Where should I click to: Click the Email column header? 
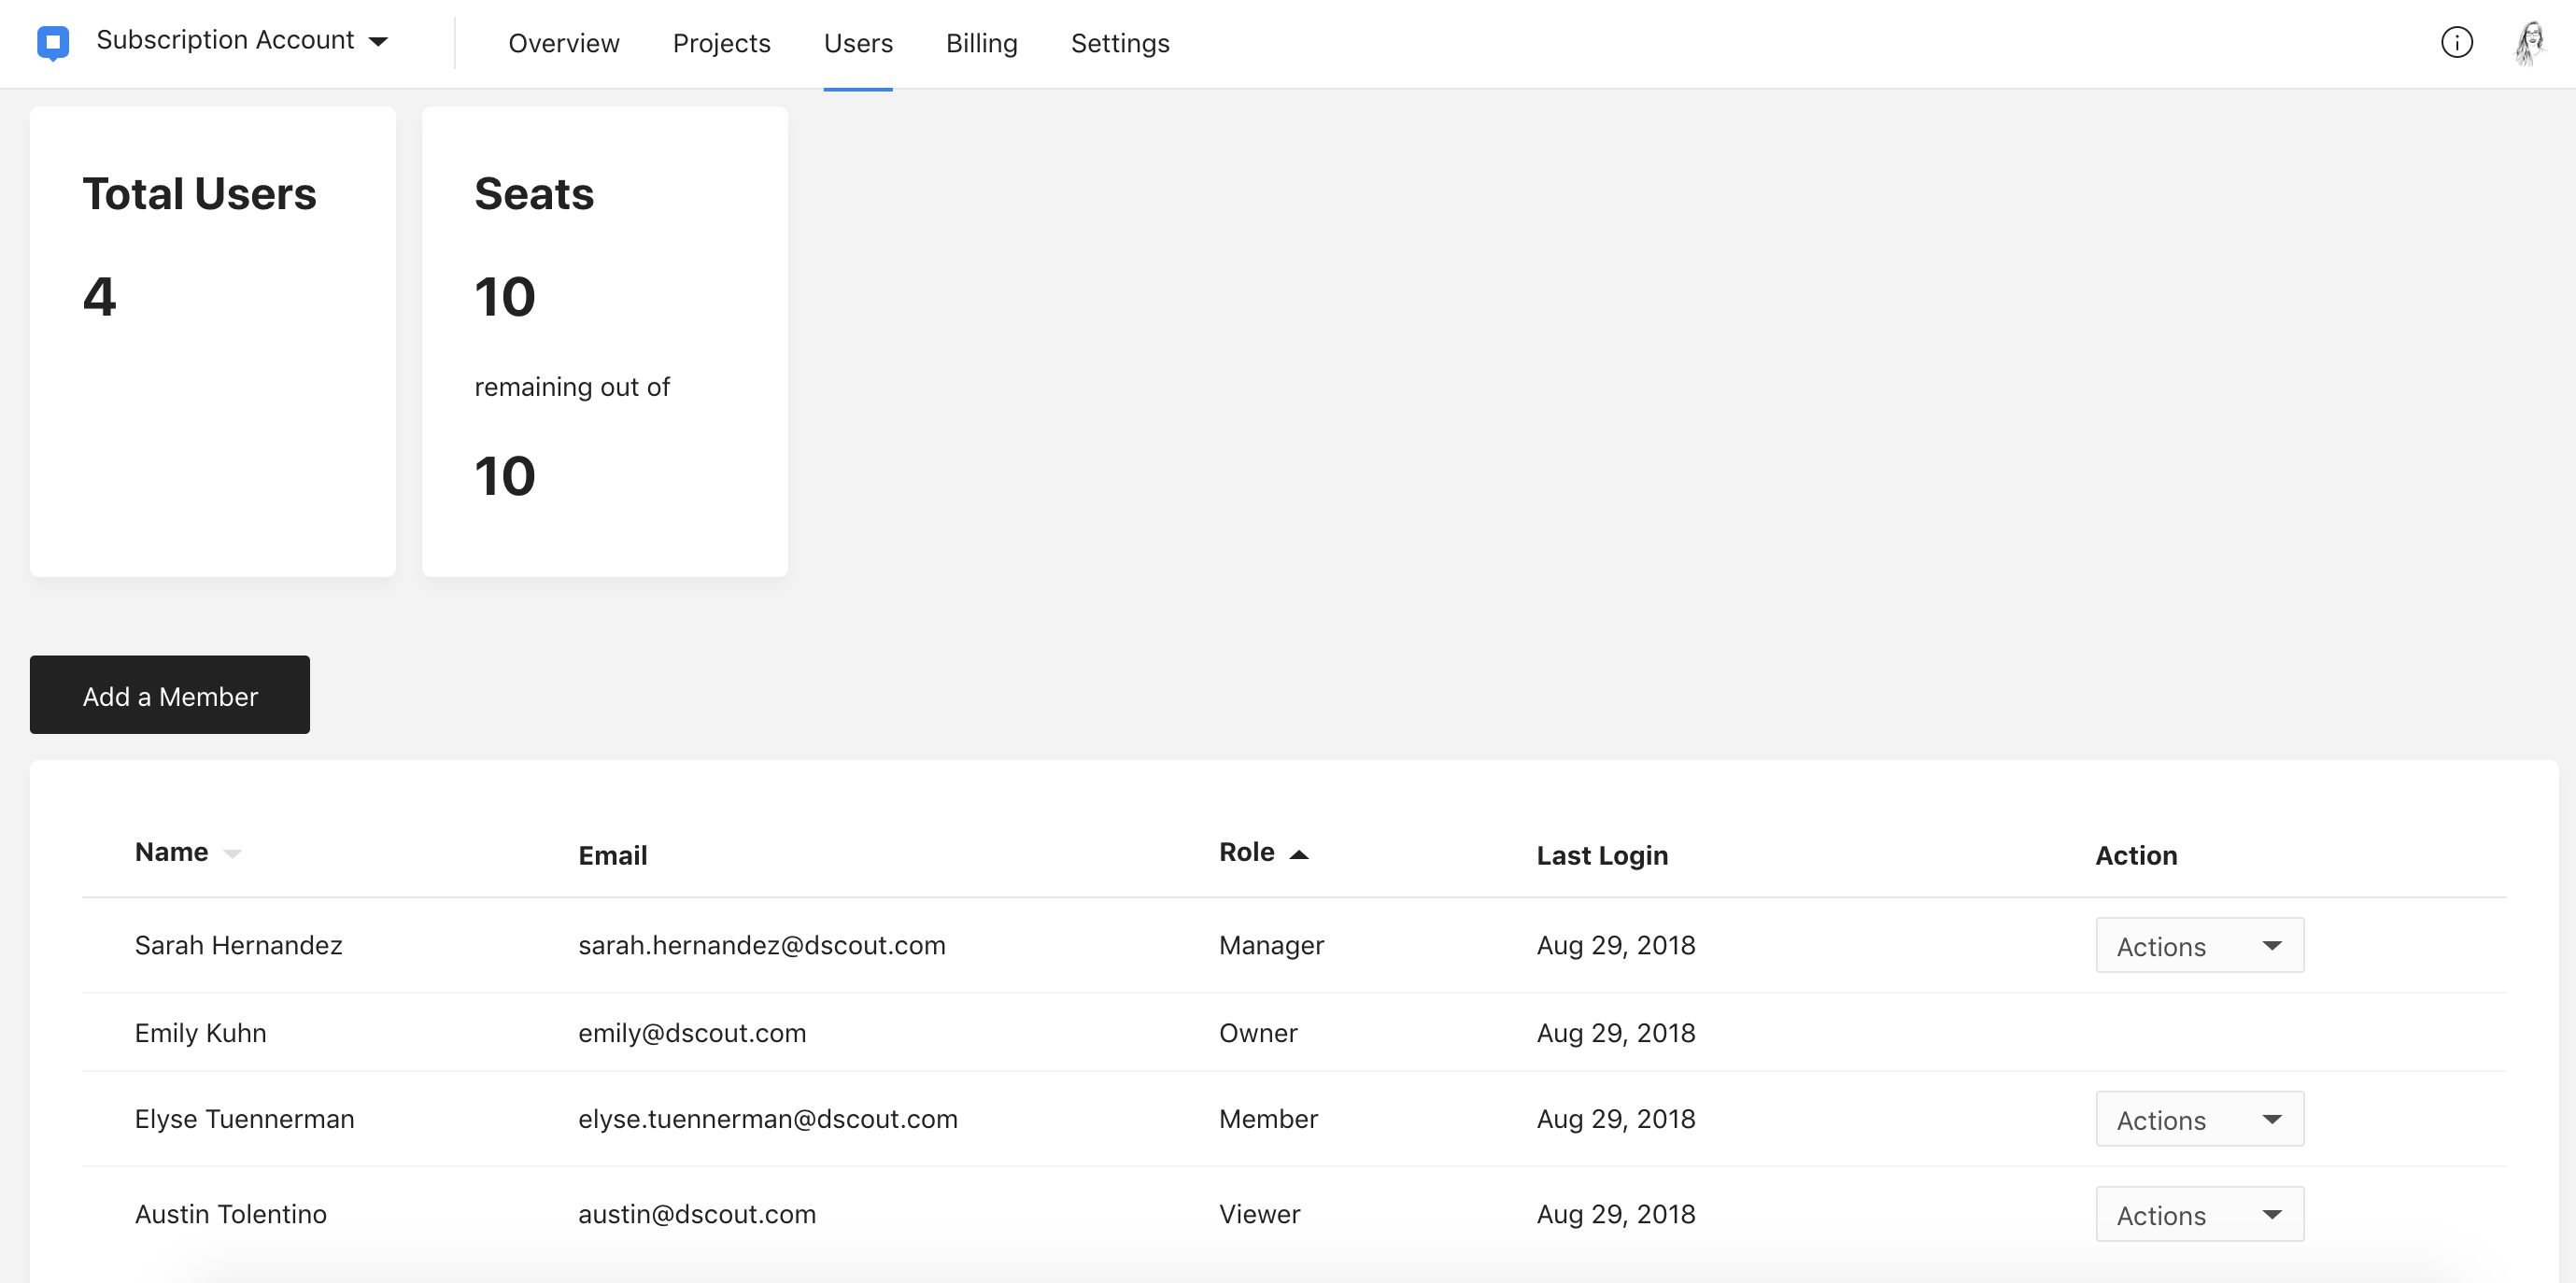click(613, 855)
